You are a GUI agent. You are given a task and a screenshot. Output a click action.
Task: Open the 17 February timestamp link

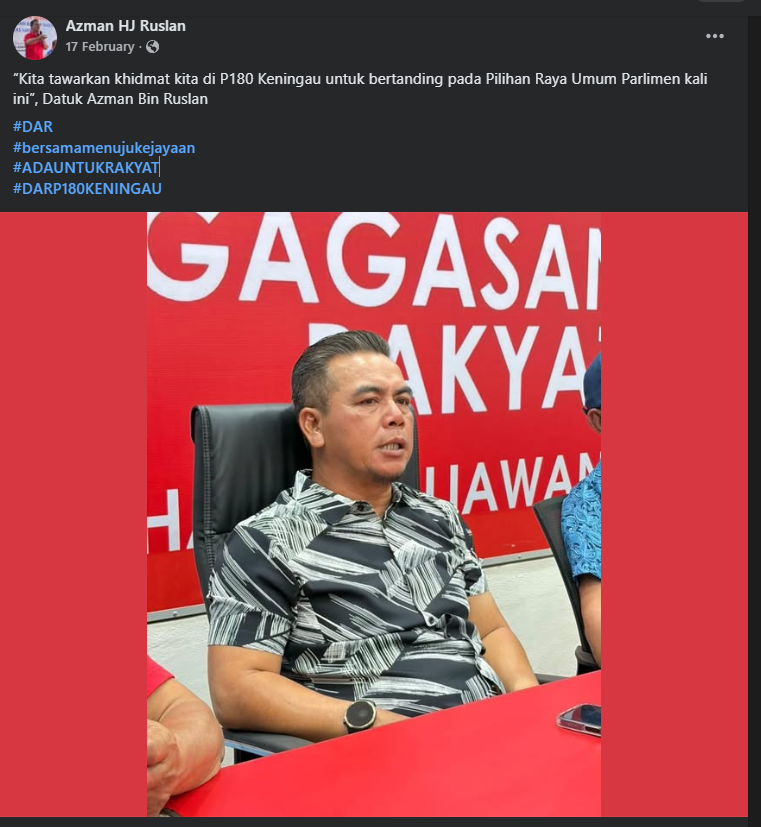pyautogui.click(x=100, y=47)
